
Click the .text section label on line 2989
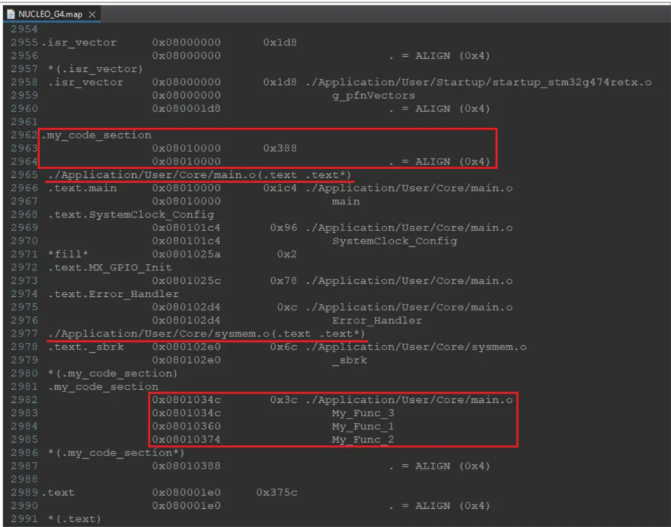[58, 493]
